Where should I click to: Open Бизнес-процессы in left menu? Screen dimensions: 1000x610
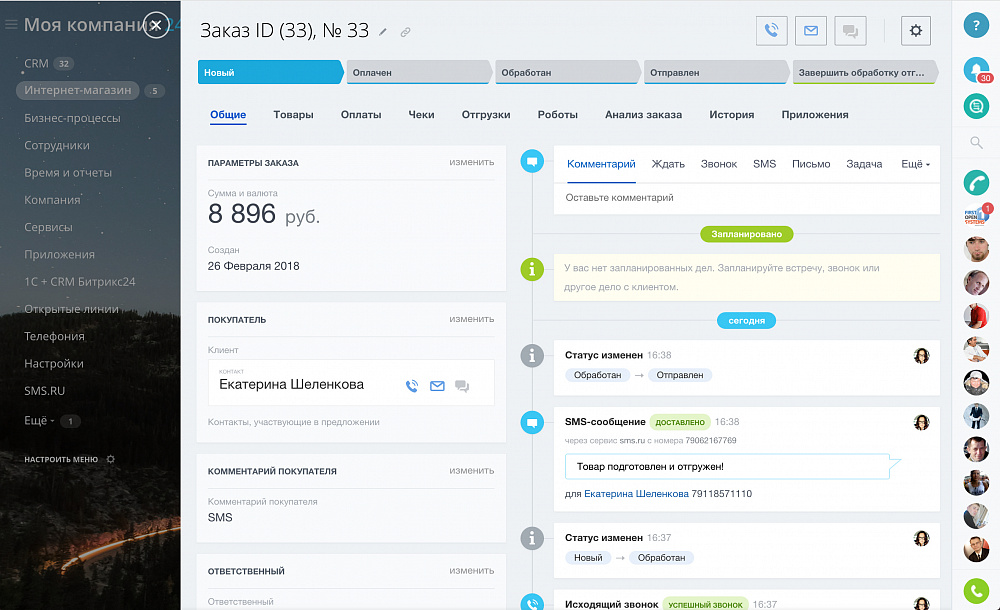pos(72,118)
